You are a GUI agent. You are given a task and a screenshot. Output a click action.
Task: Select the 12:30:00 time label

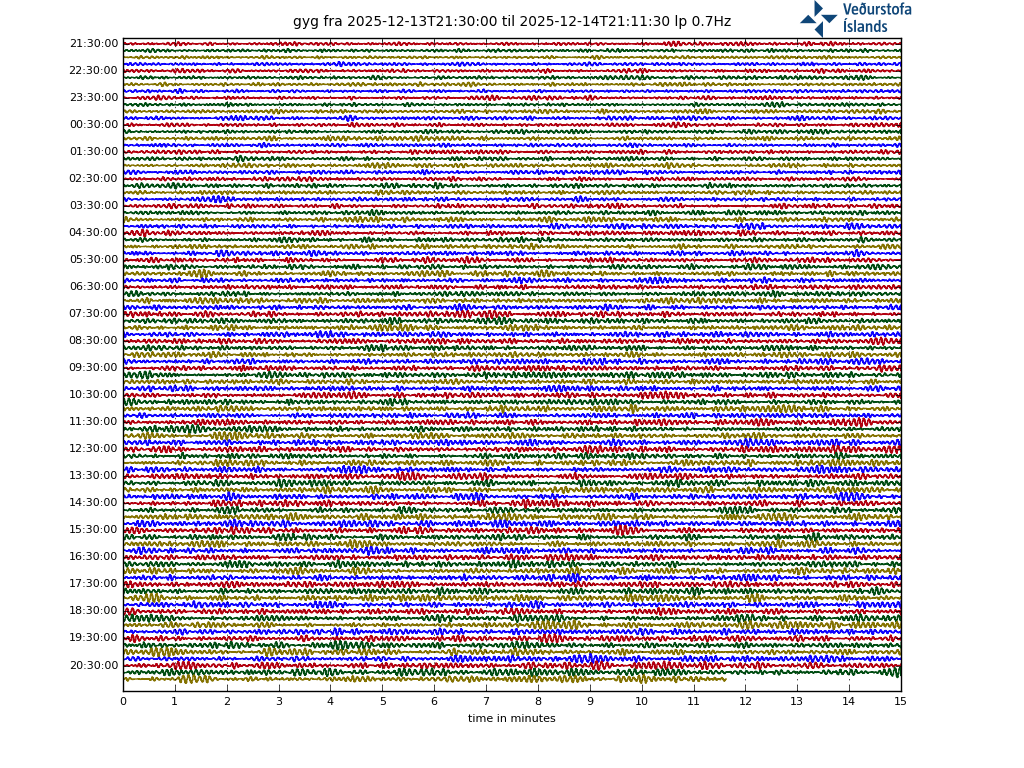pyautogui.click(x=94, y=449)
